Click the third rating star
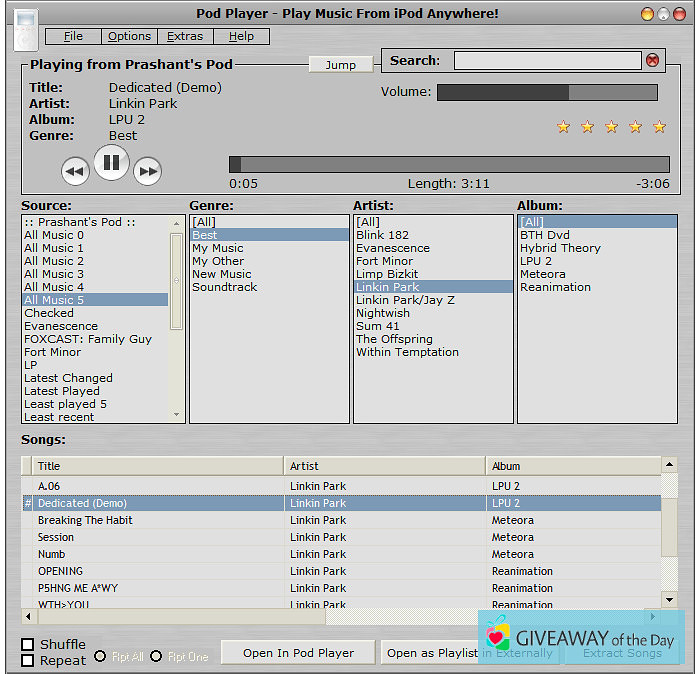The height and width of the screenshot is (674, 700). (x=611, y=127)
